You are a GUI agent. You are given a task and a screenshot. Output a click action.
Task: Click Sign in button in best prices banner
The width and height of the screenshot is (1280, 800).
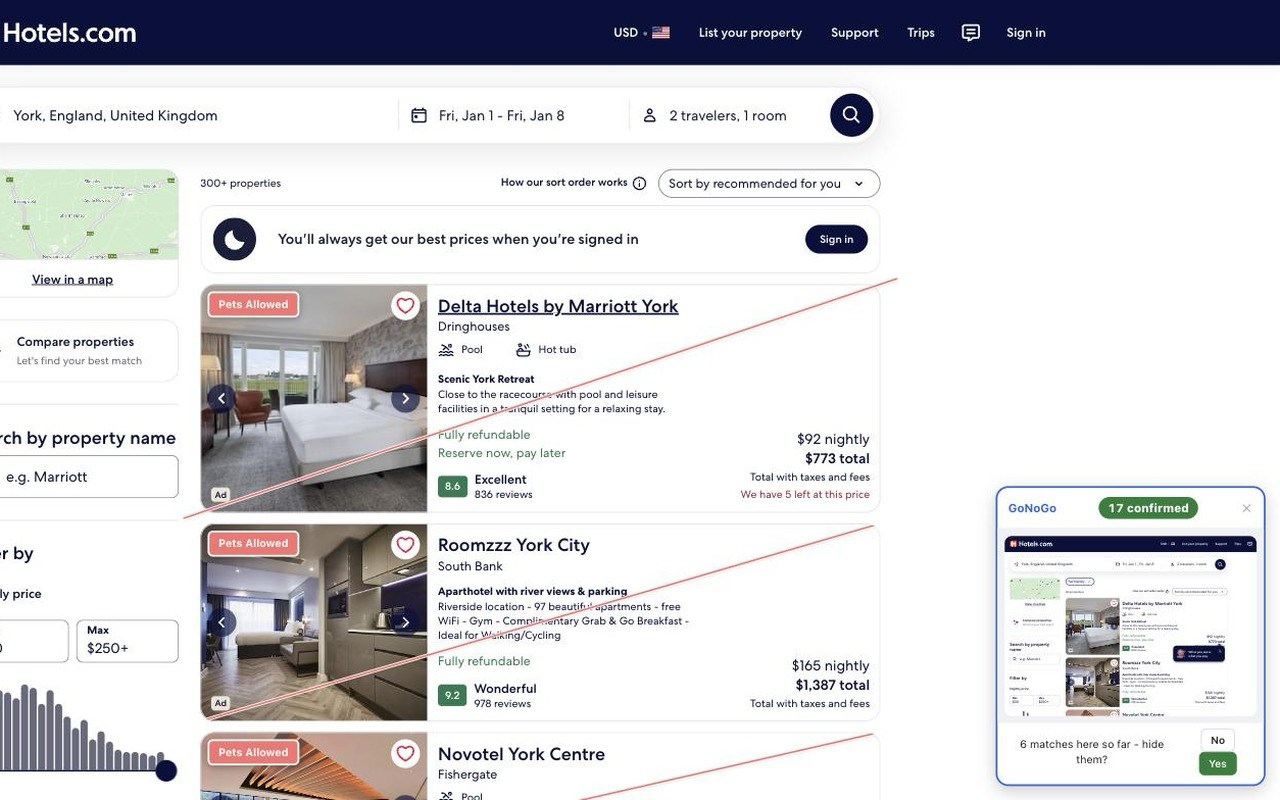point(836,239)
